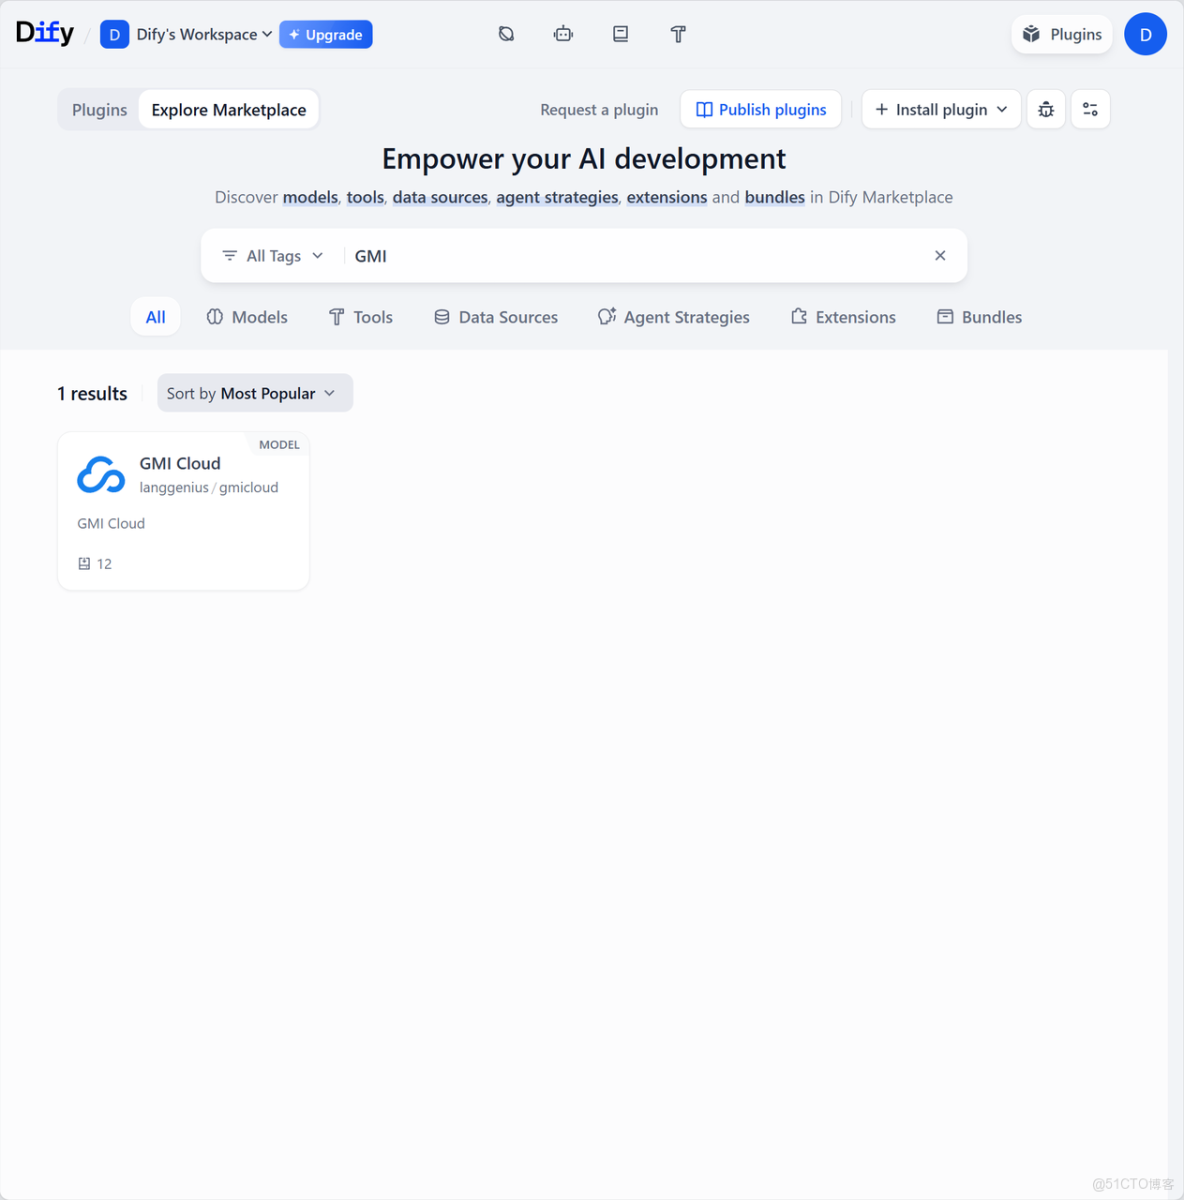
Task: Click the Upgrade badge next to workspace name
Action: [x=326, y=33]
